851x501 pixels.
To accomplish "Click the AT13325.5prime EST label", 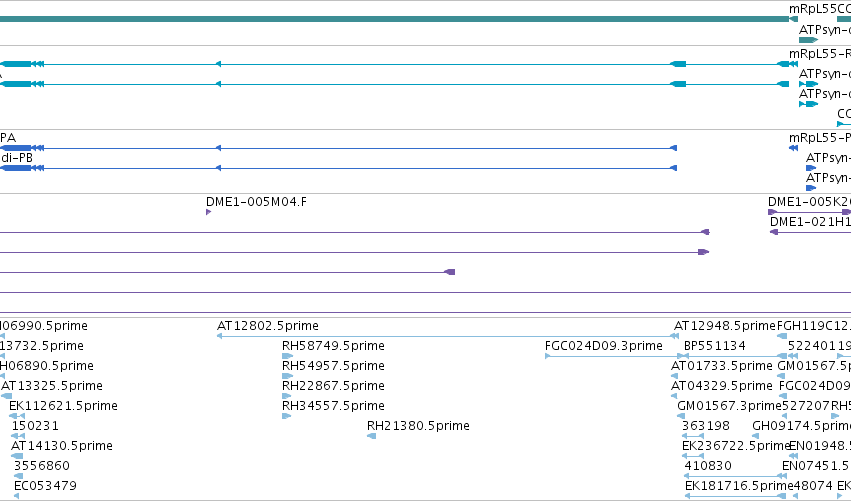I will point(52,386).
